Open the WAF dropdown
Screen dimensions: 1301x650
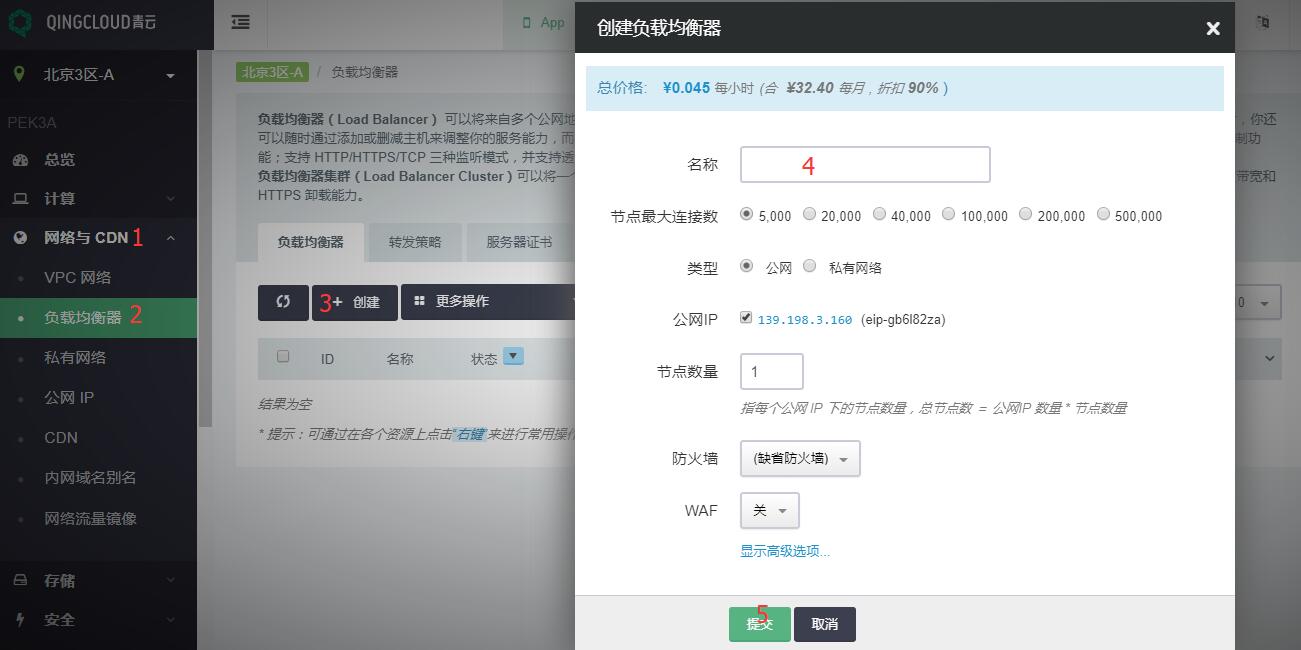pyautogui.click(x=769, y=511)
